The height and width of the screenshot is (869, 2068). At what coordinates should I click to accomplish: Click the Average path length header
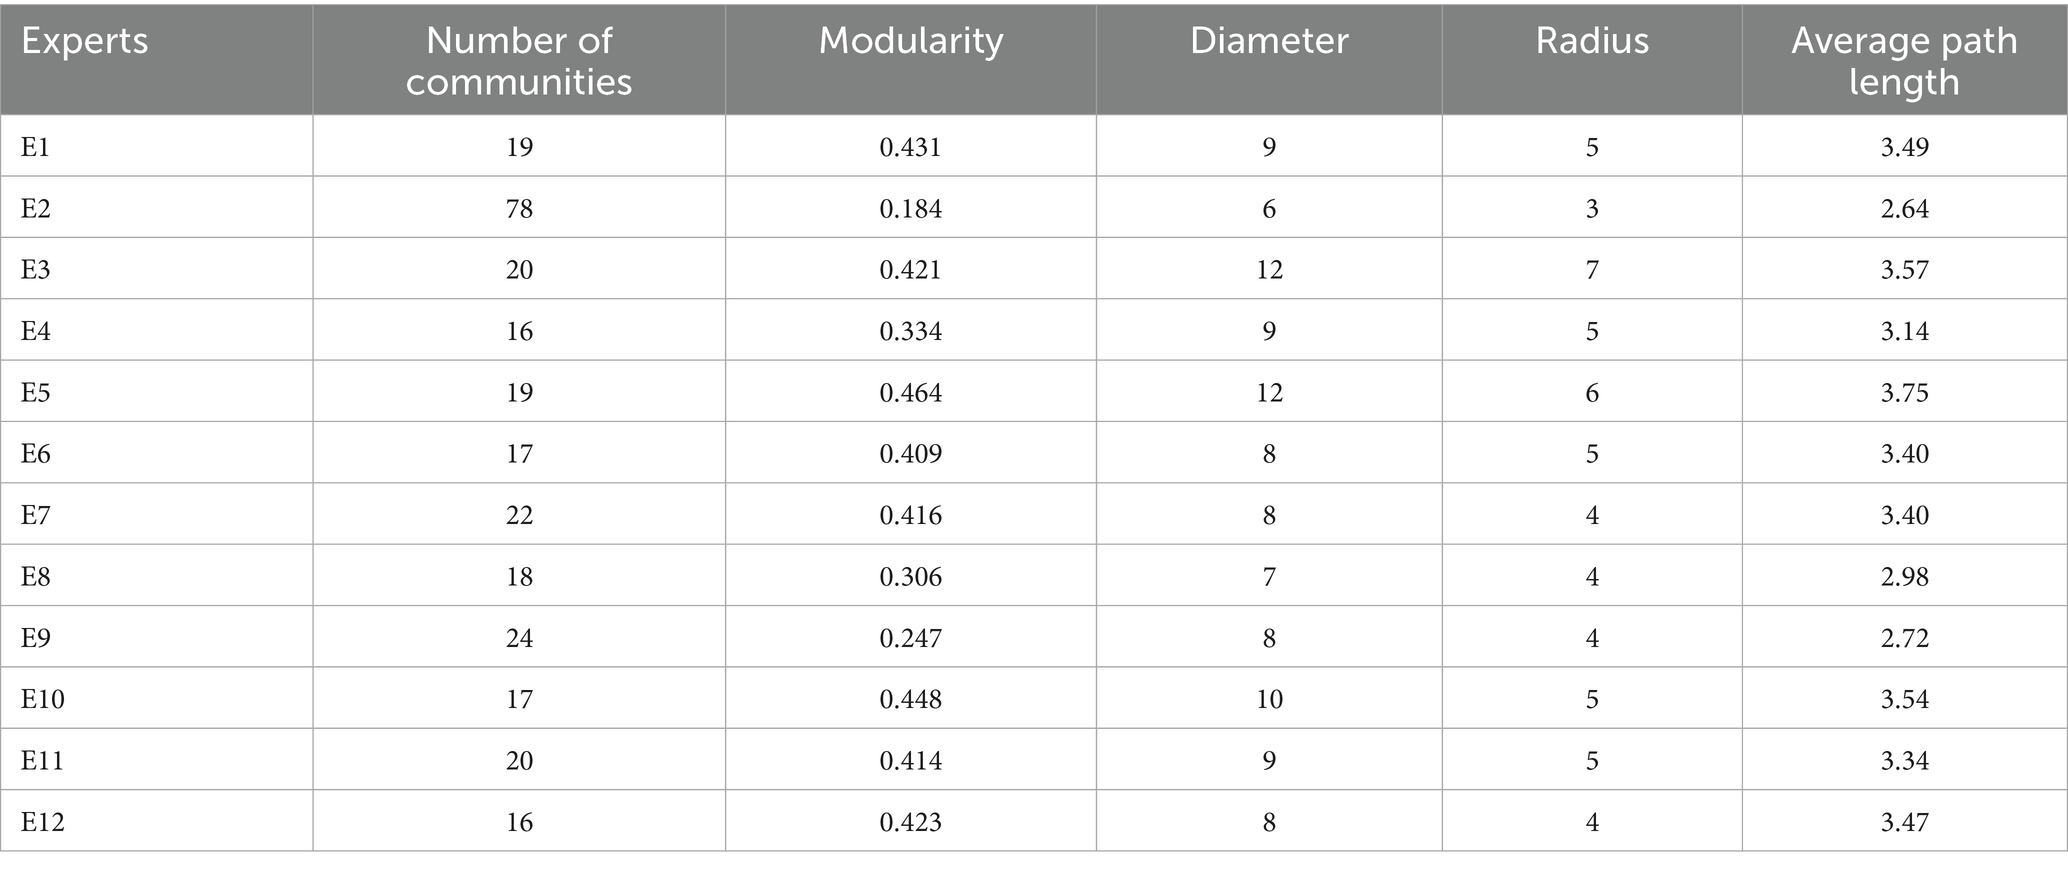[x=1904, y=60]
